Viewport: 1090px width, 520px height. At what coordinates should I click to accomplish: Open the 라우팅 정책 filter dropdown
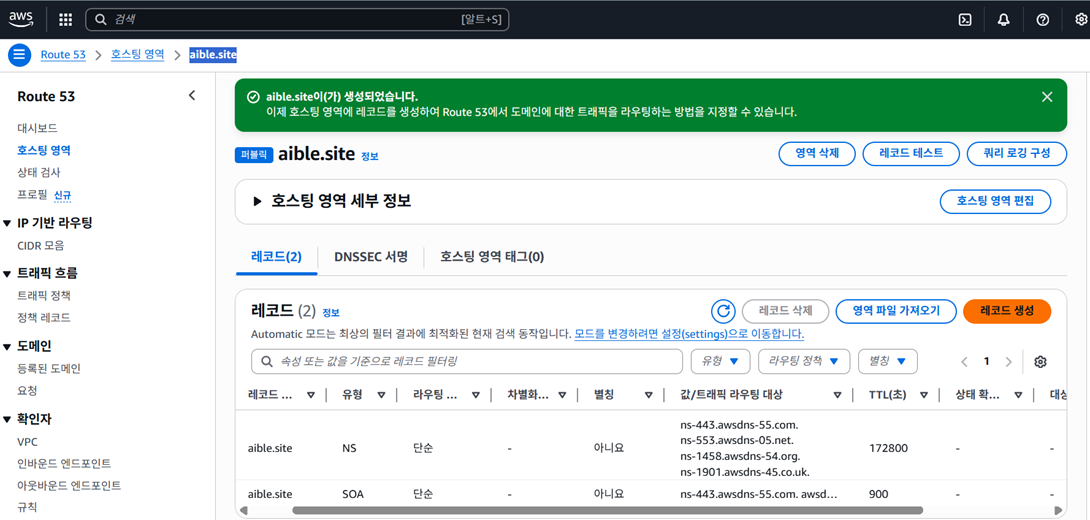click(805, 361)
